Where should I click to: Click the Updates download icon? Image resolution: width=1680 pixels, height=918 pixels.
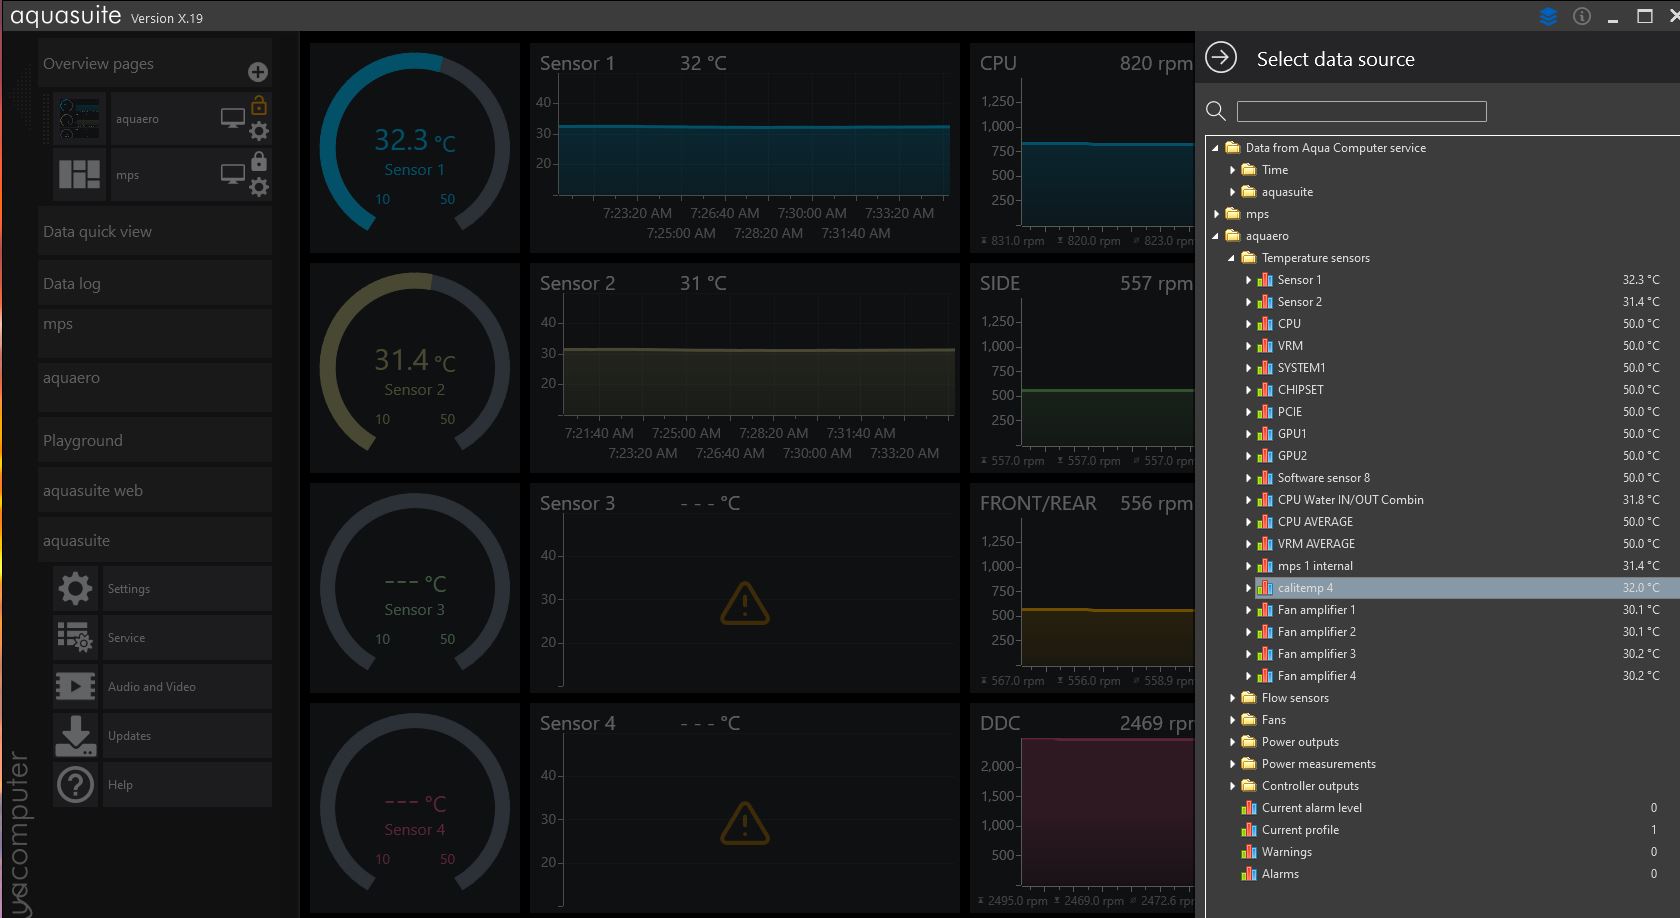(x=75, y=736)
